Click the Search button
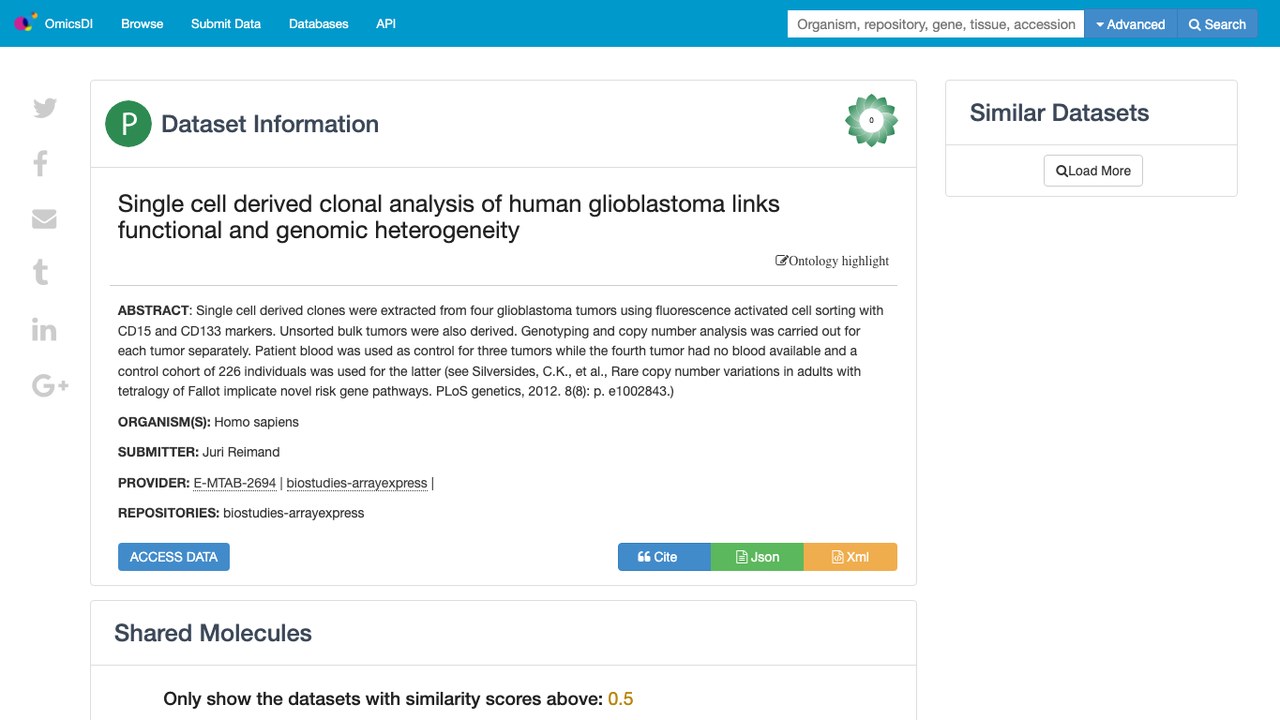The height and width of the screenshot is (720, 1280). [x=1218, y=24]
